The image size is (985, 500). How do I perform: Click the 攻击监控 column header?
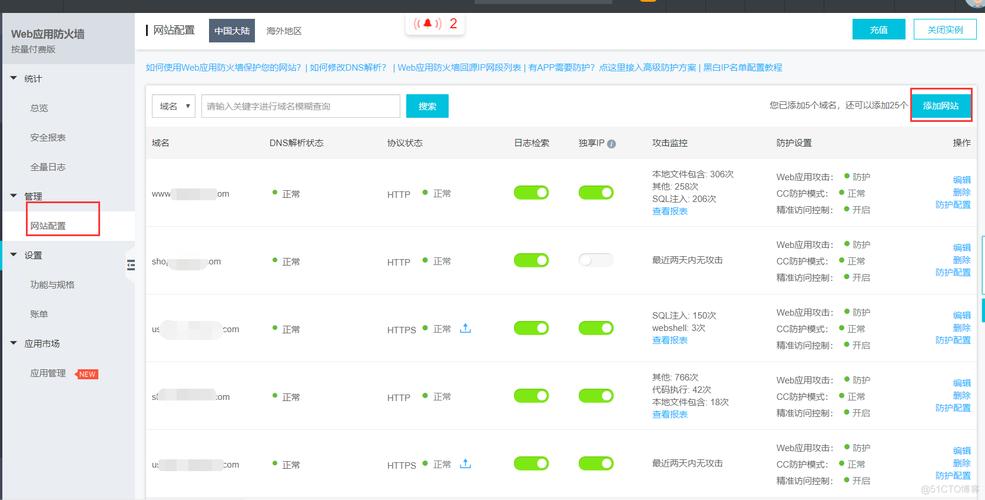click(x=670, y=143)
